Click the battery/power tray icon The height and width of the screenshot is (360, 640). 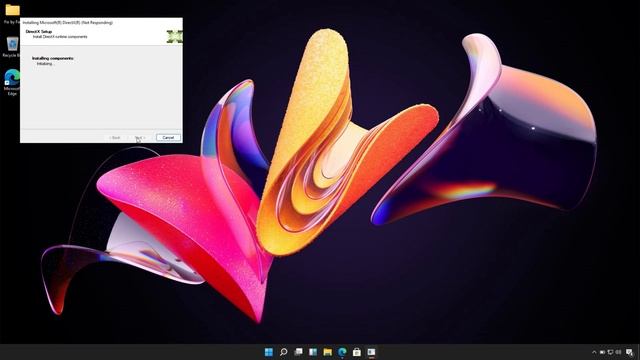[602, 352]
